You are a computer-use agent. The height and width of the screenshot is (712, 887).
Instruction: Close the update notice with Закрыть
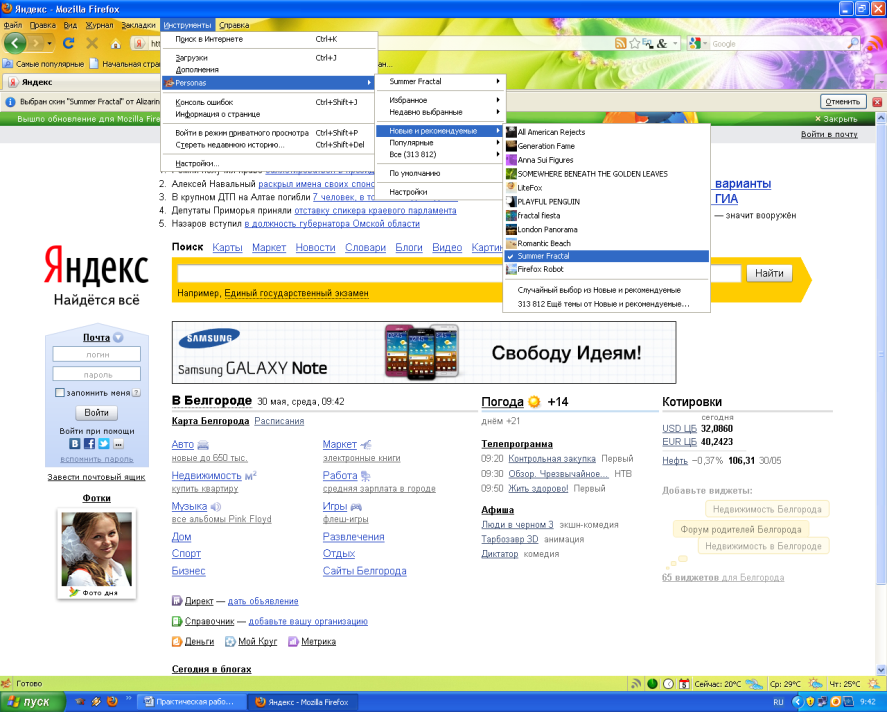[836, 119]
